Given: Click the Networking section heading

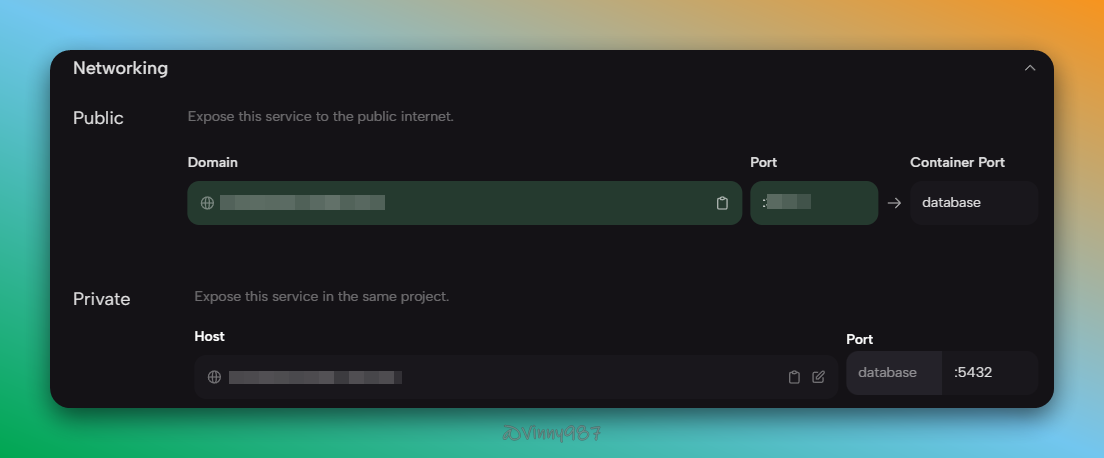Looking at the screenshot, I should 120,68.
